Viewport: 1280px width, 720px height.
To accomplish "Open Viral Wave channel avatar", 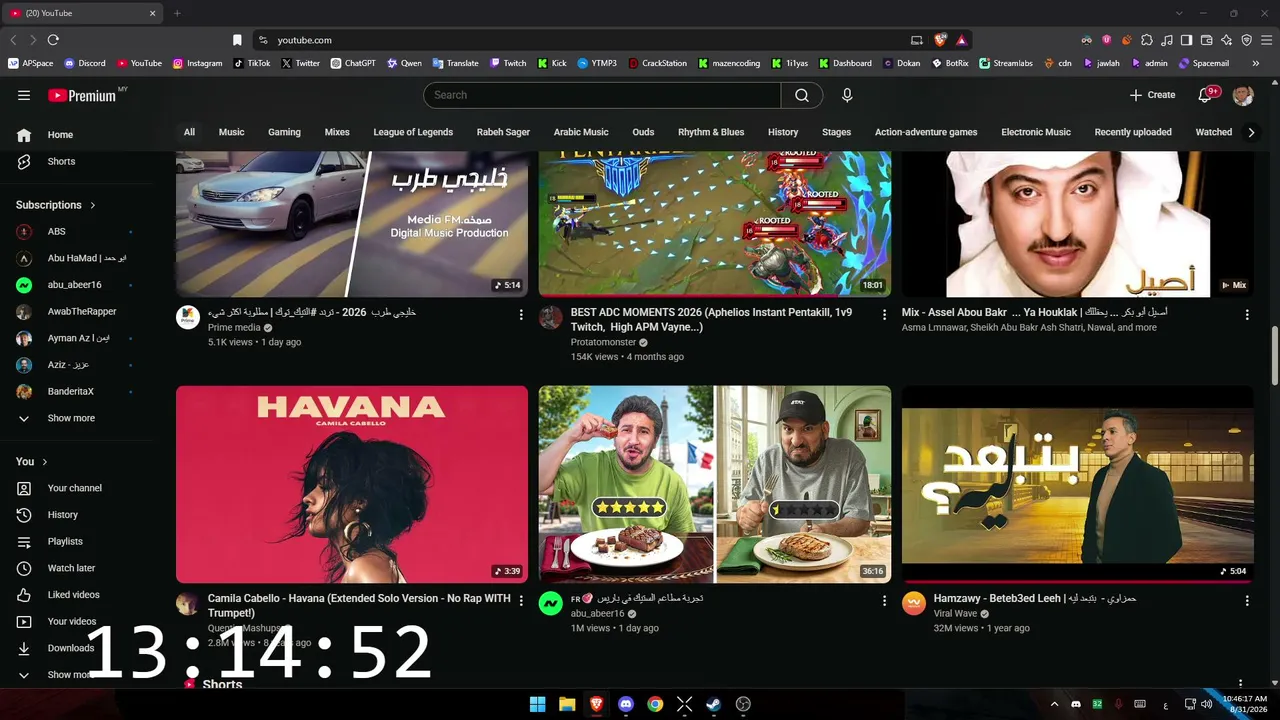I will point(914,604).
